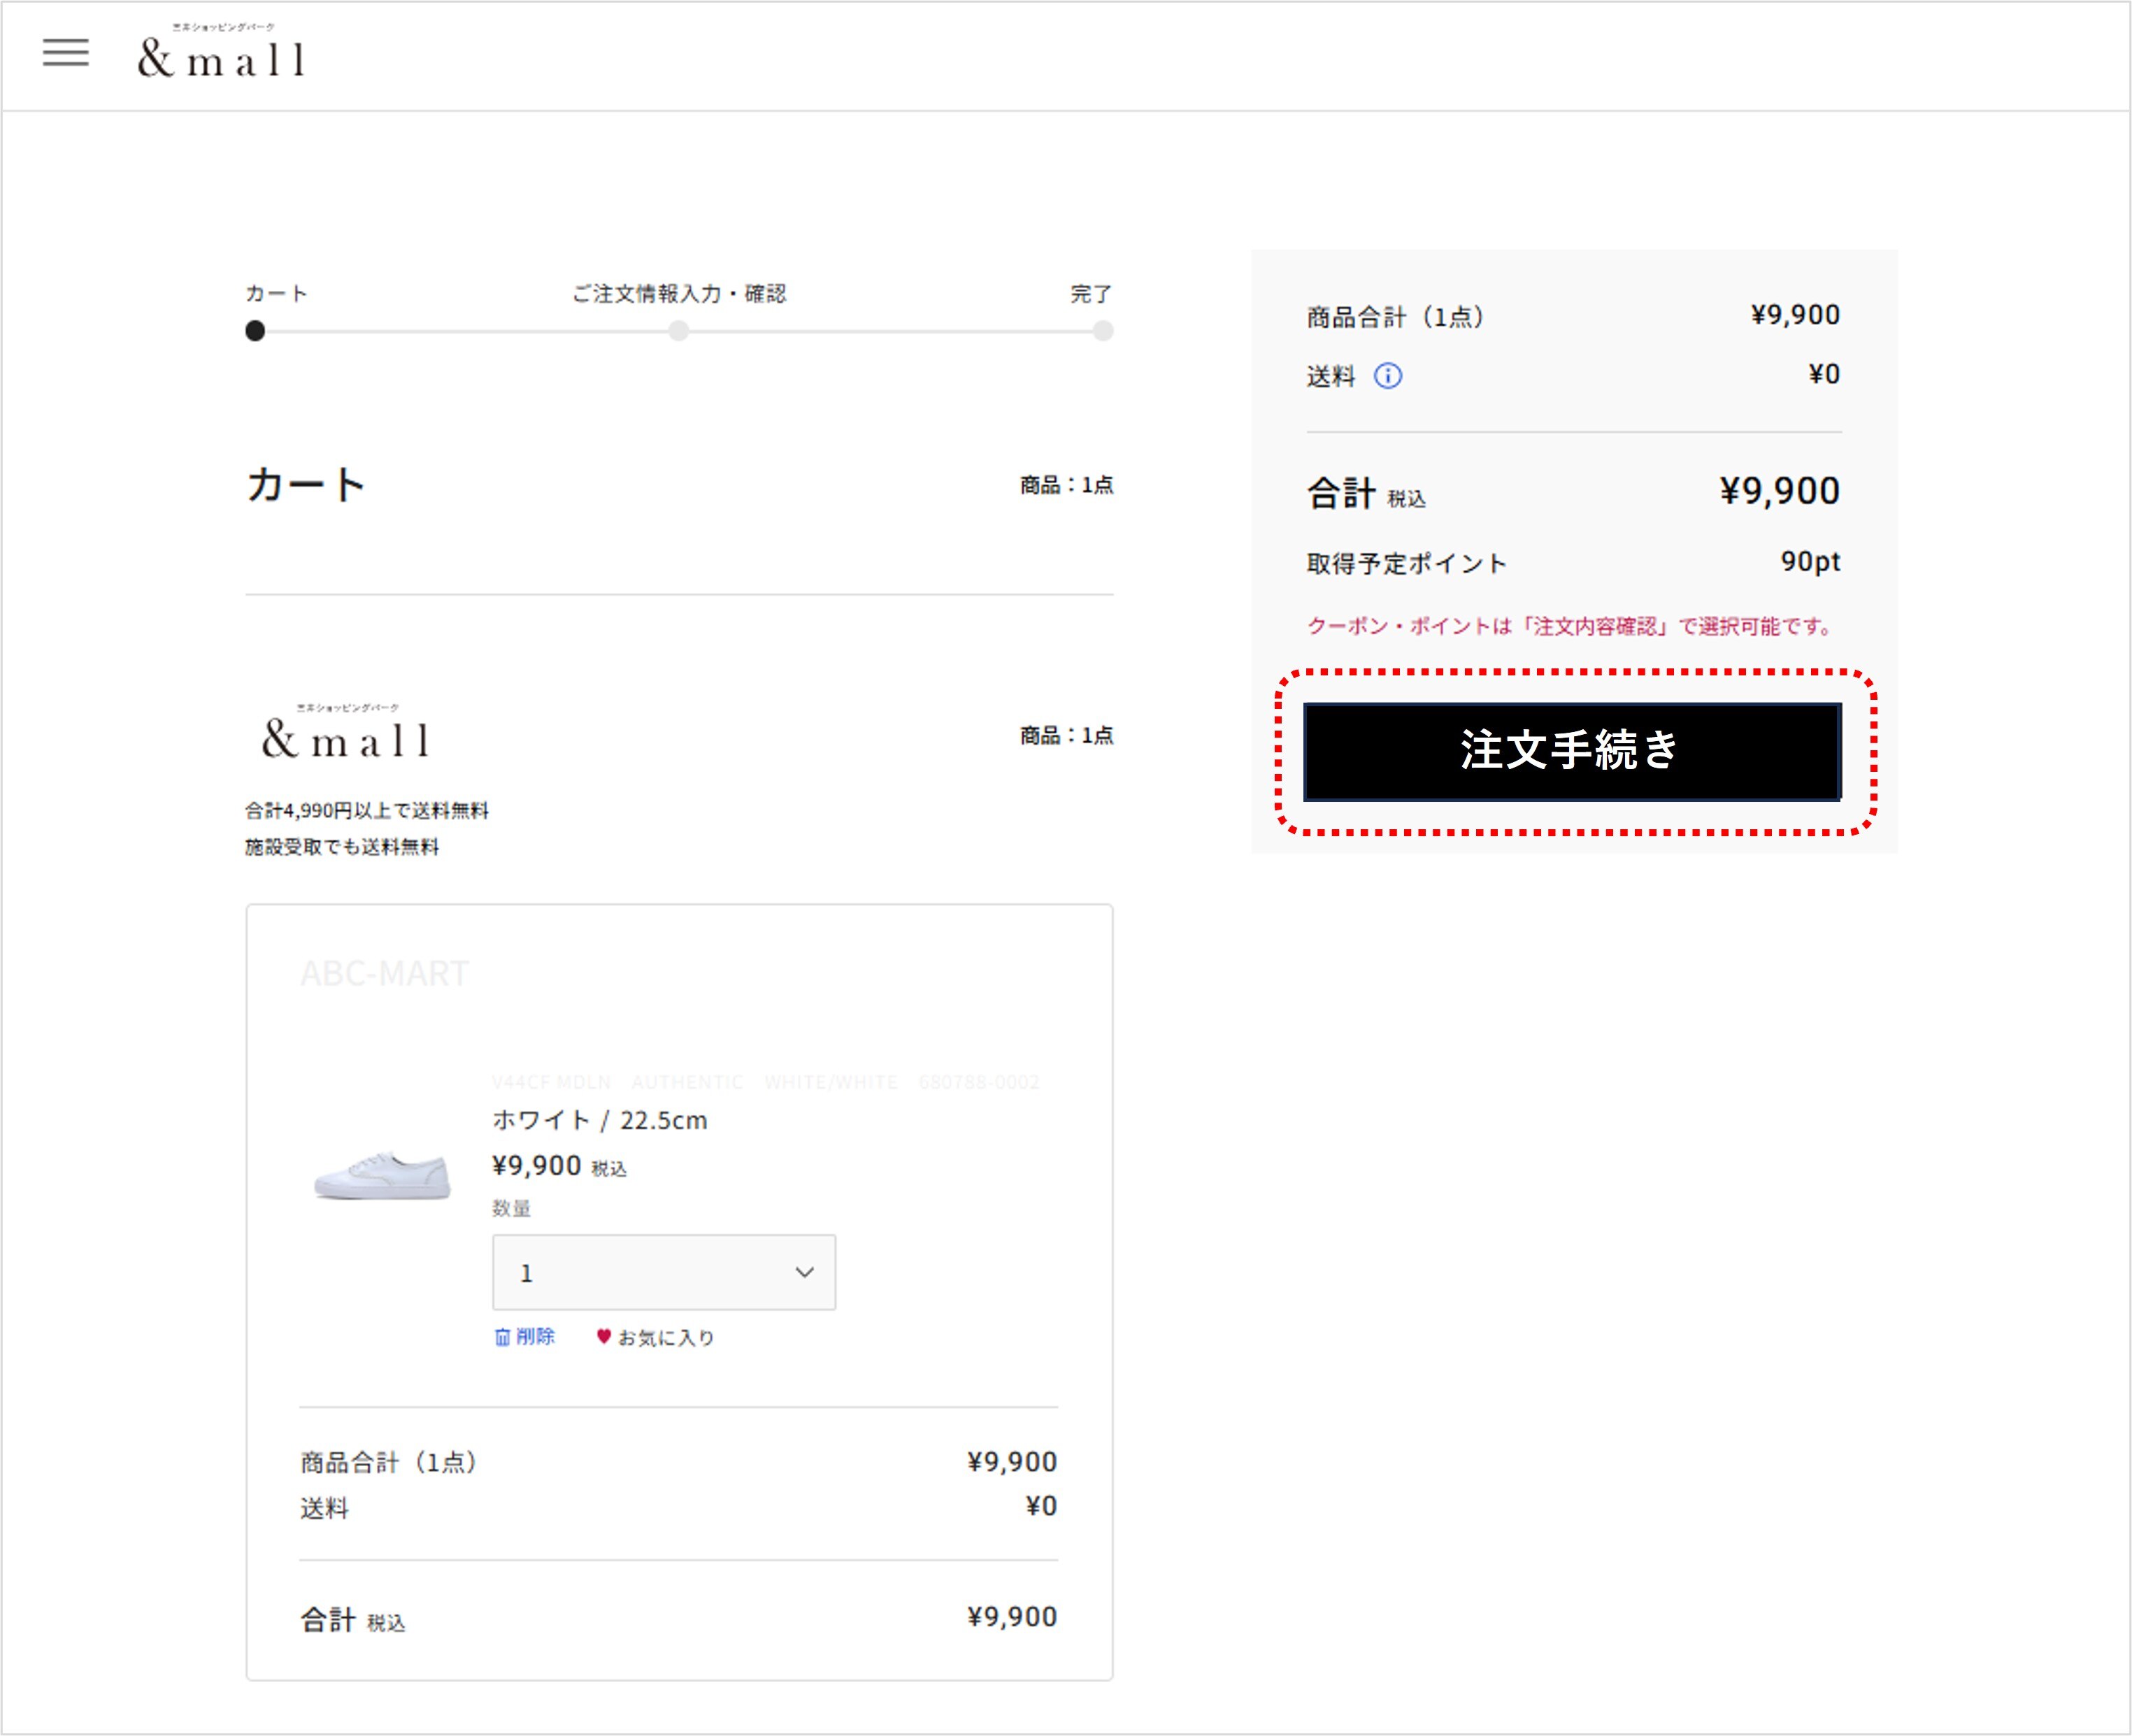
Task: Click the heart icon beside お気に入り
Action: tap(604, 1336)
